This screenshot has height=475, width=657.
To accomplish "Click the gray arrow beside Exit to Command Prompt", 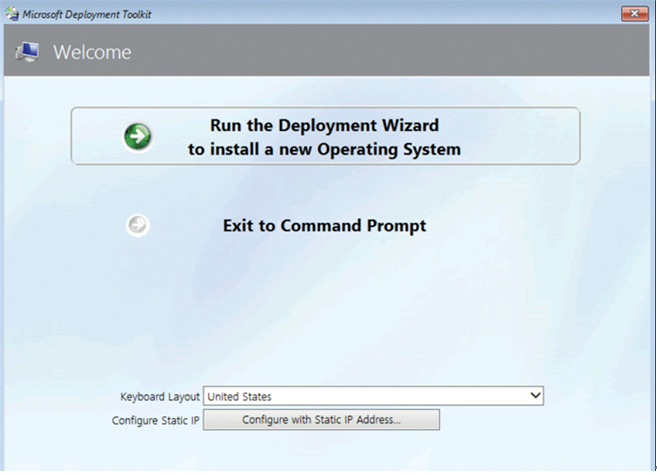I will tap(138, 225).
